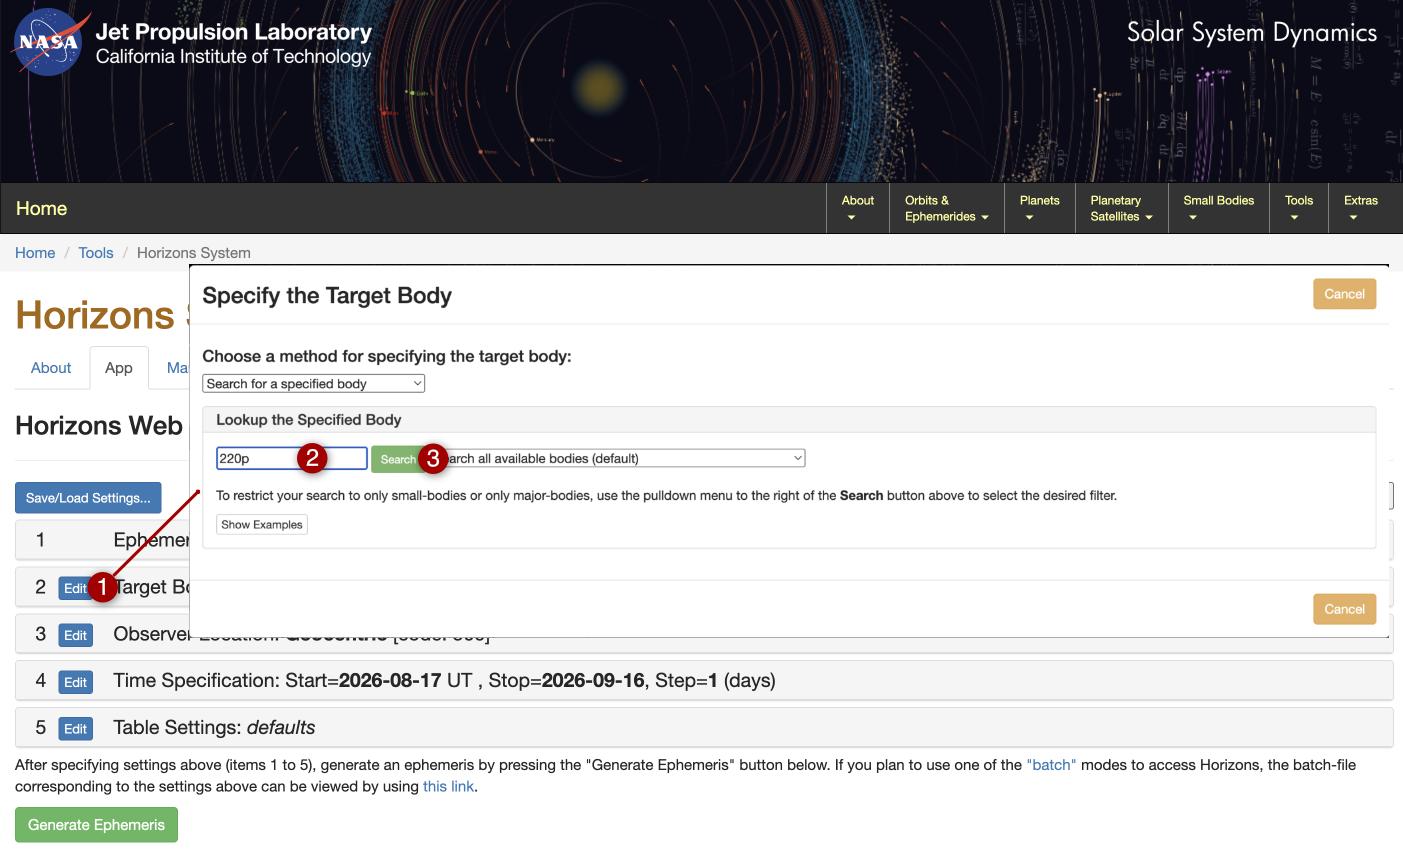Edit the Table Settings row
This screenshot has height=850, width=1403.
76,729
